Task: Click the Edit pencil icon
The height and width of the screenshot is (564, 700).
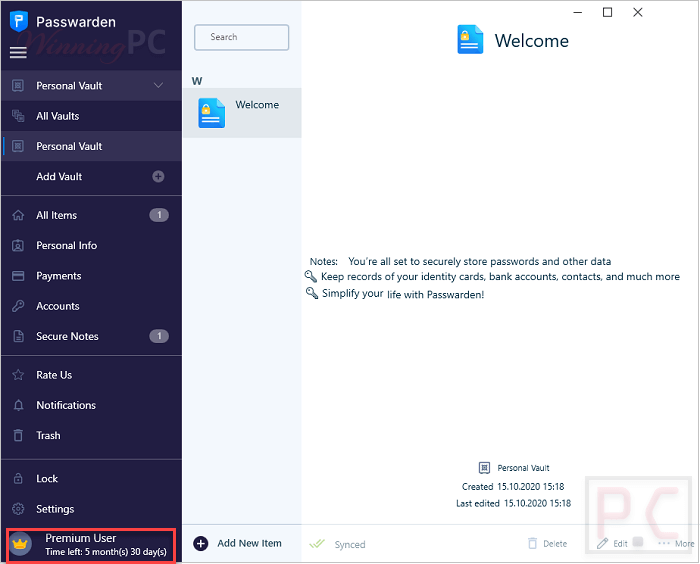Action: coord(602,543)
